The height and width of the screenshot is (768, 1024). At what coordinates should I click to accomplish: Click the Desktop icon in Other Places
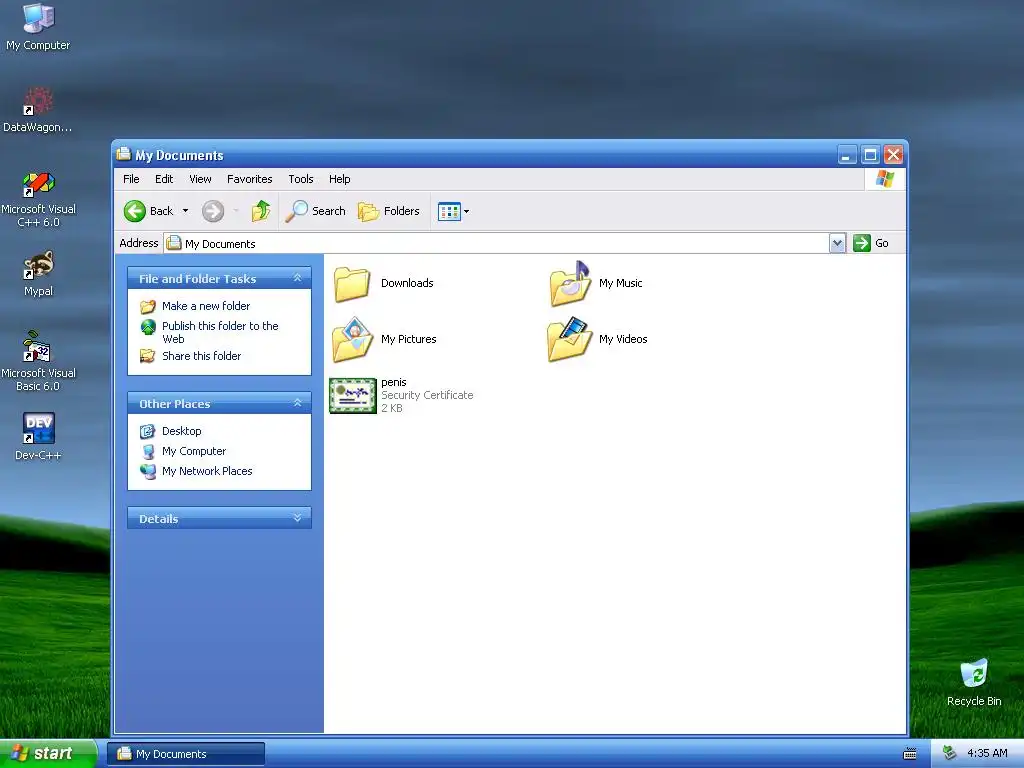pyautogui.click(x=148, y=431)
